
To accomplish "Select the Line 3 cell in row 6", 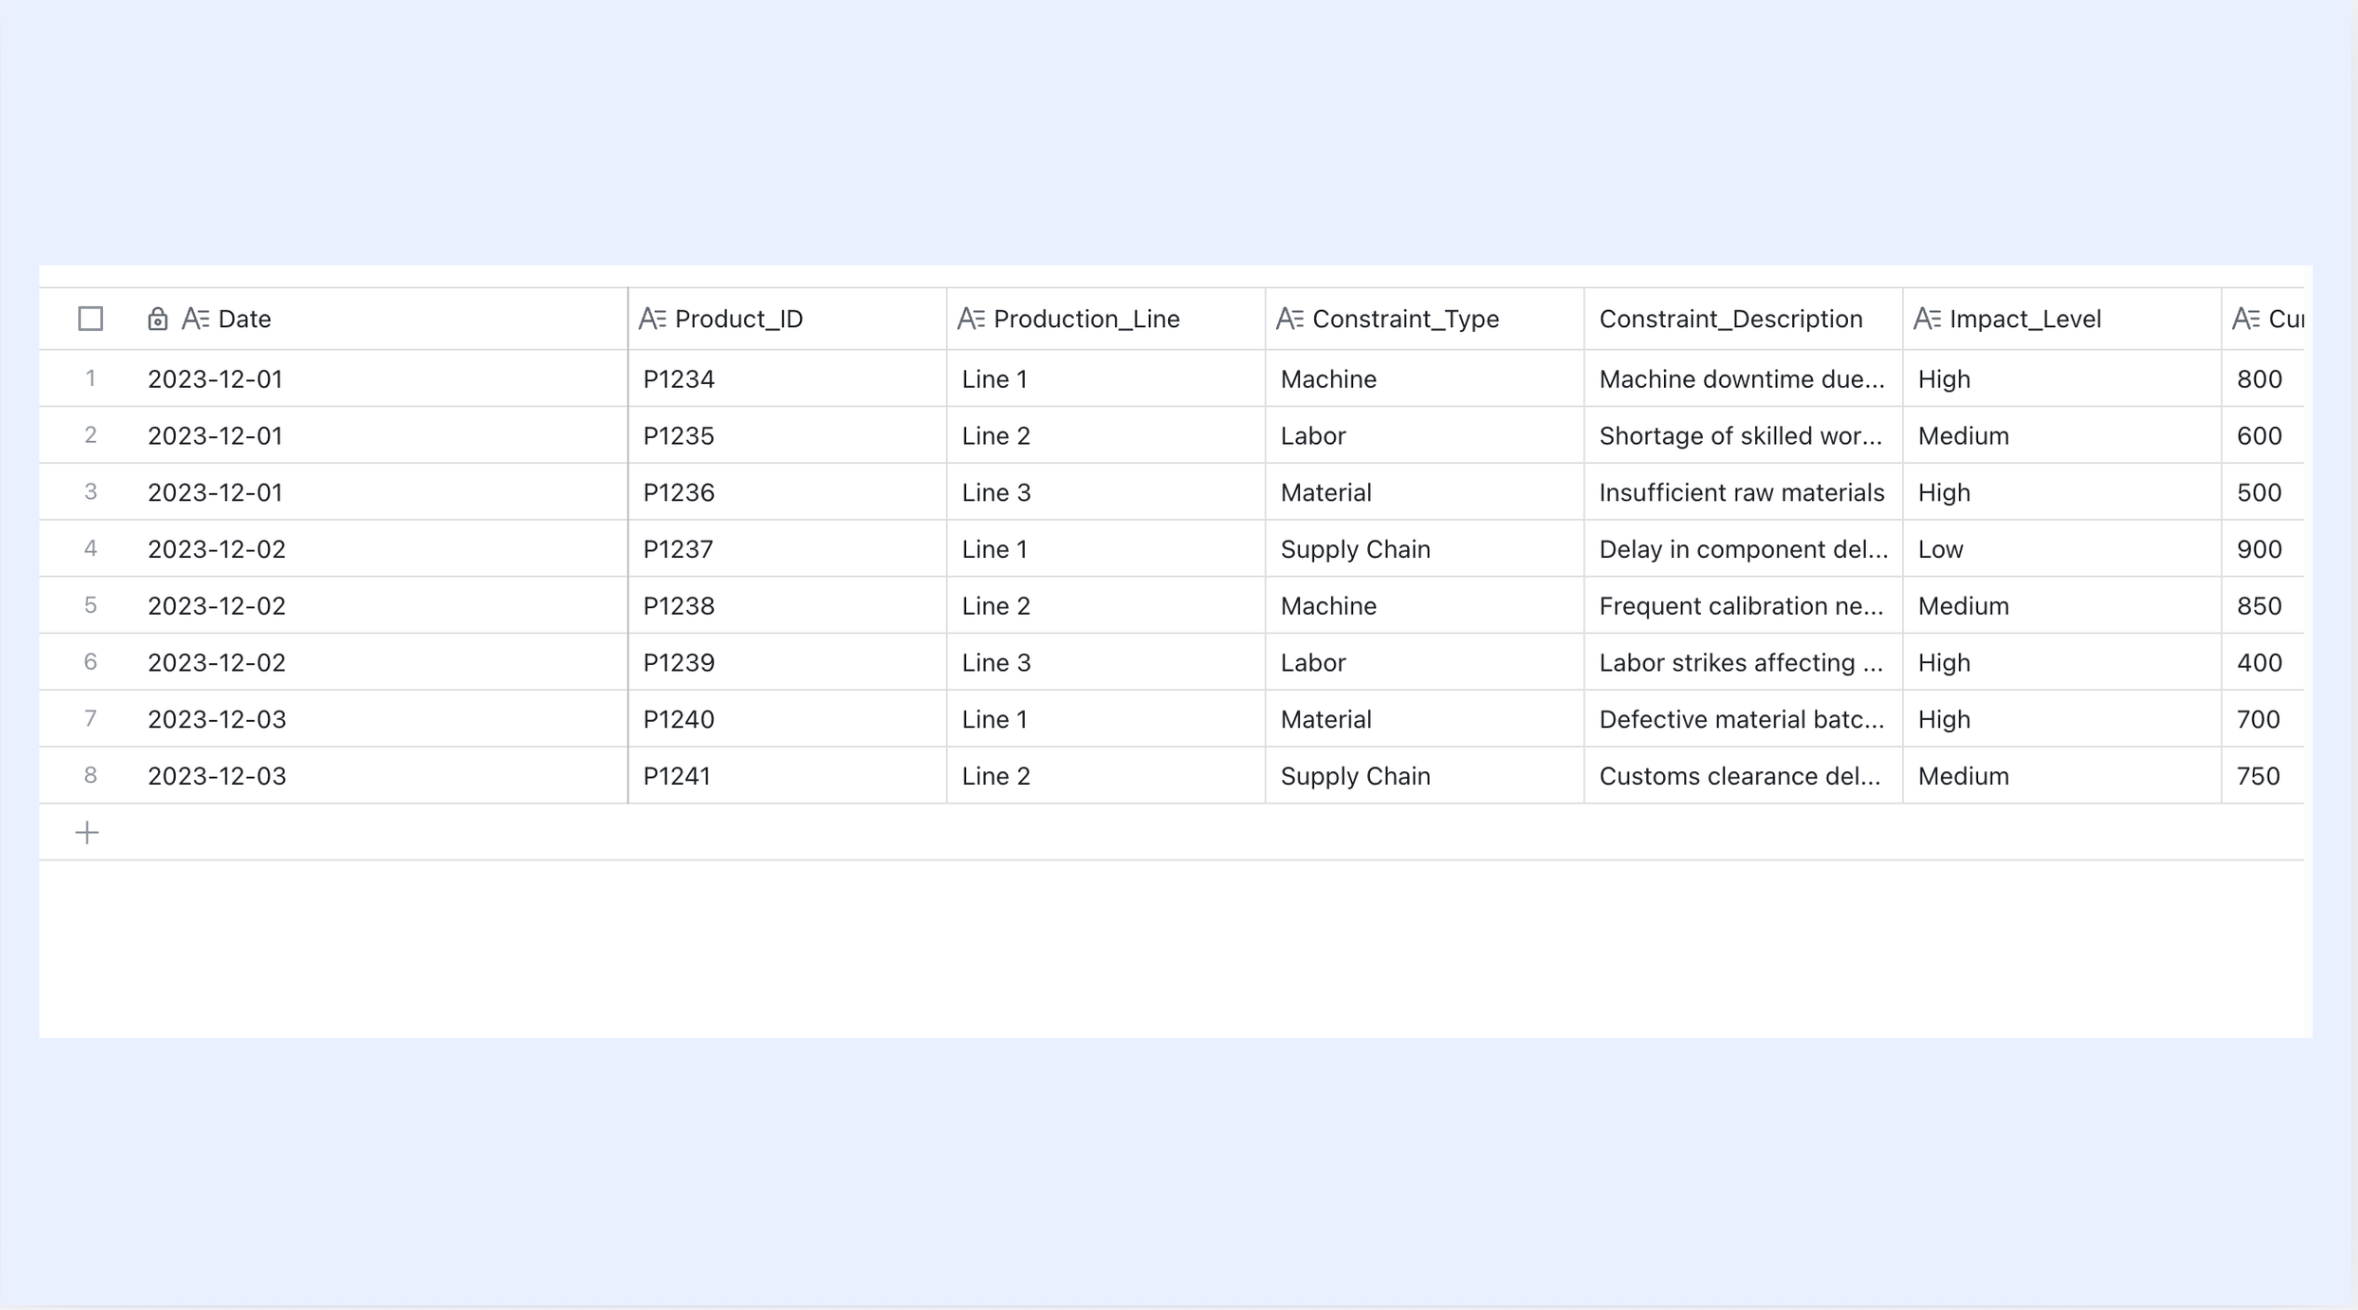I will pyautogui.click(x=1106, y=662).
